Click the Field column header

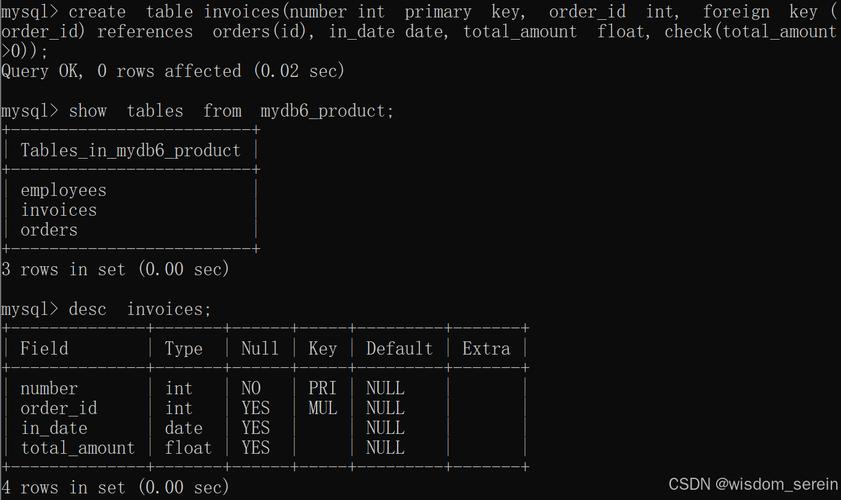[x=44, y=349]
